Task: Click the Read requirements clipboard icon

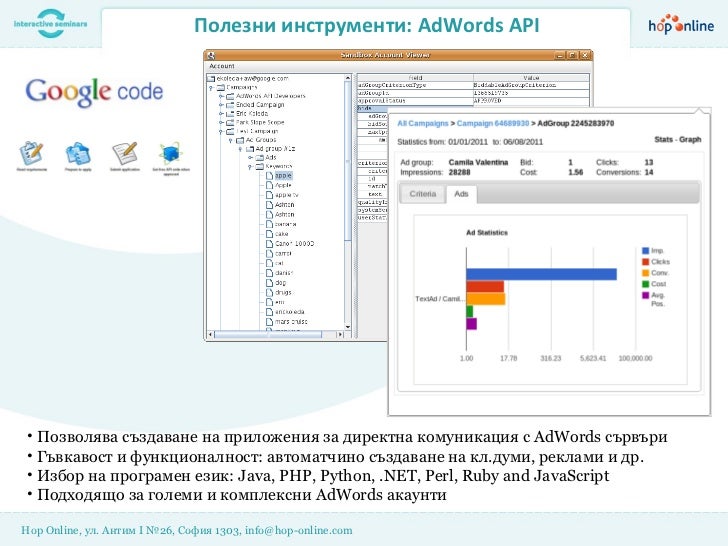Action: (32, 153)
